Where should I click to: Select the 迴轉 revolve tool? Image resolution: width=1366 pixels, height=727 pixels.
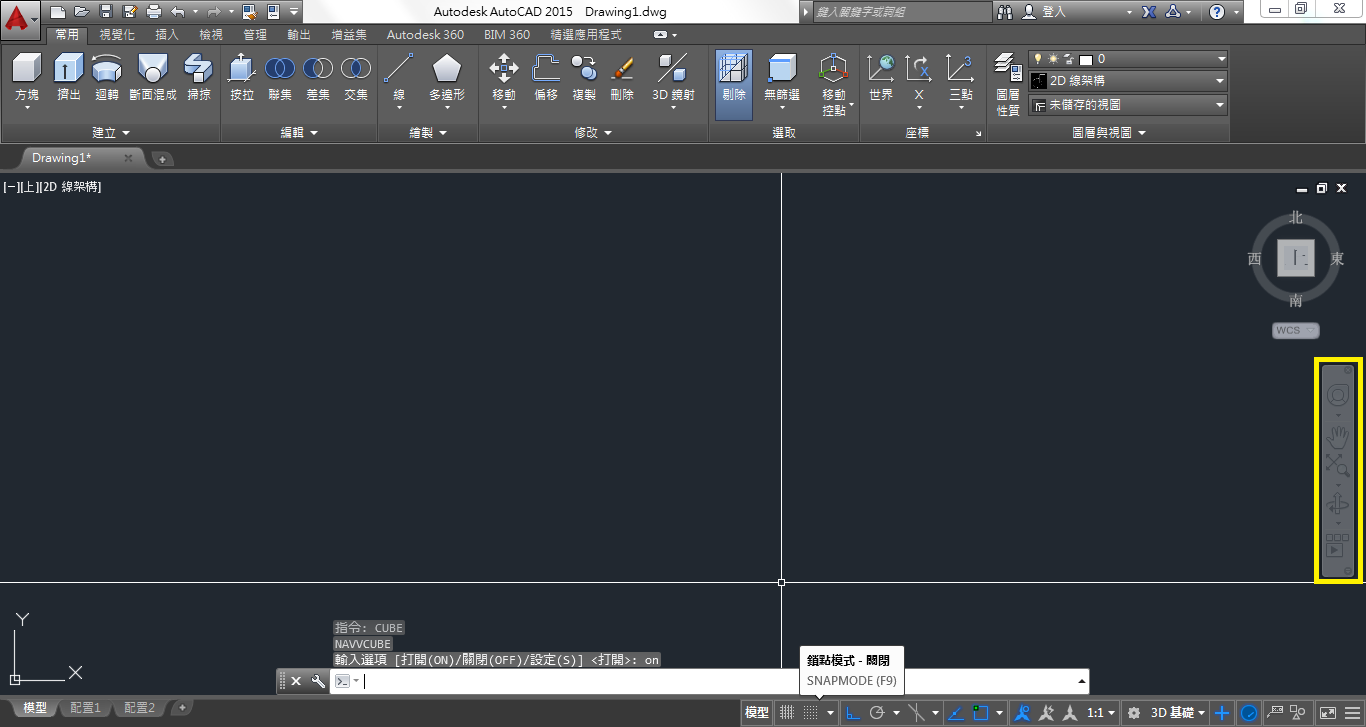107,78
